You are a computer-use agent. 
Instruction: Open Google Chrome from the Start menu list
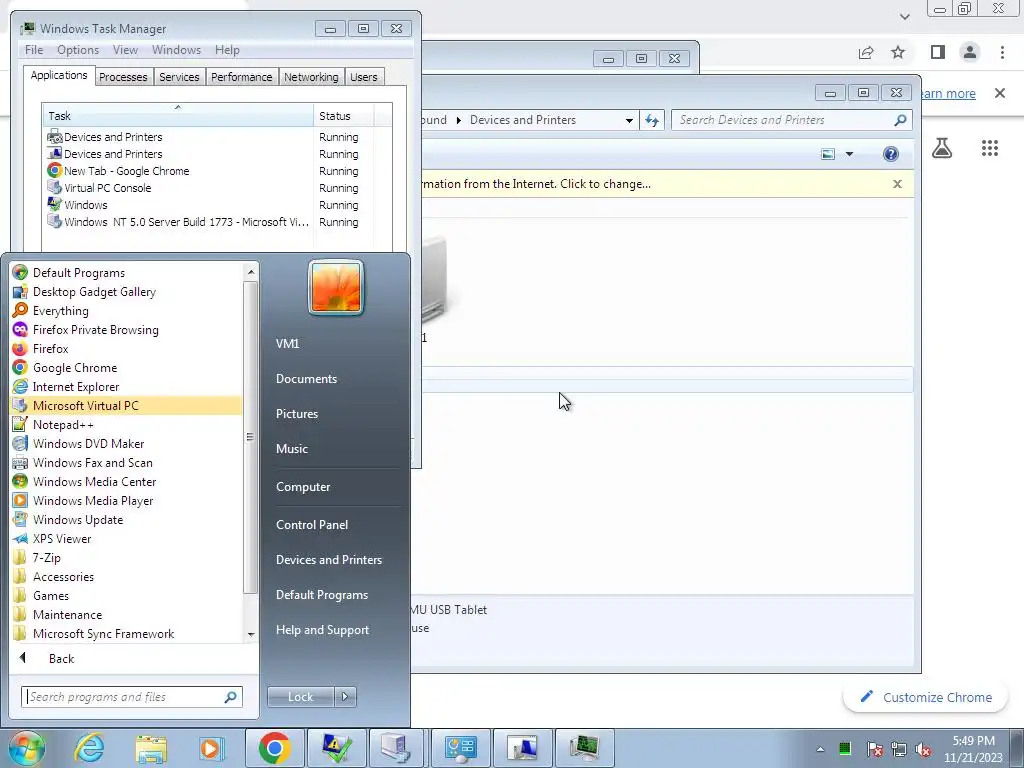point(74,368)
